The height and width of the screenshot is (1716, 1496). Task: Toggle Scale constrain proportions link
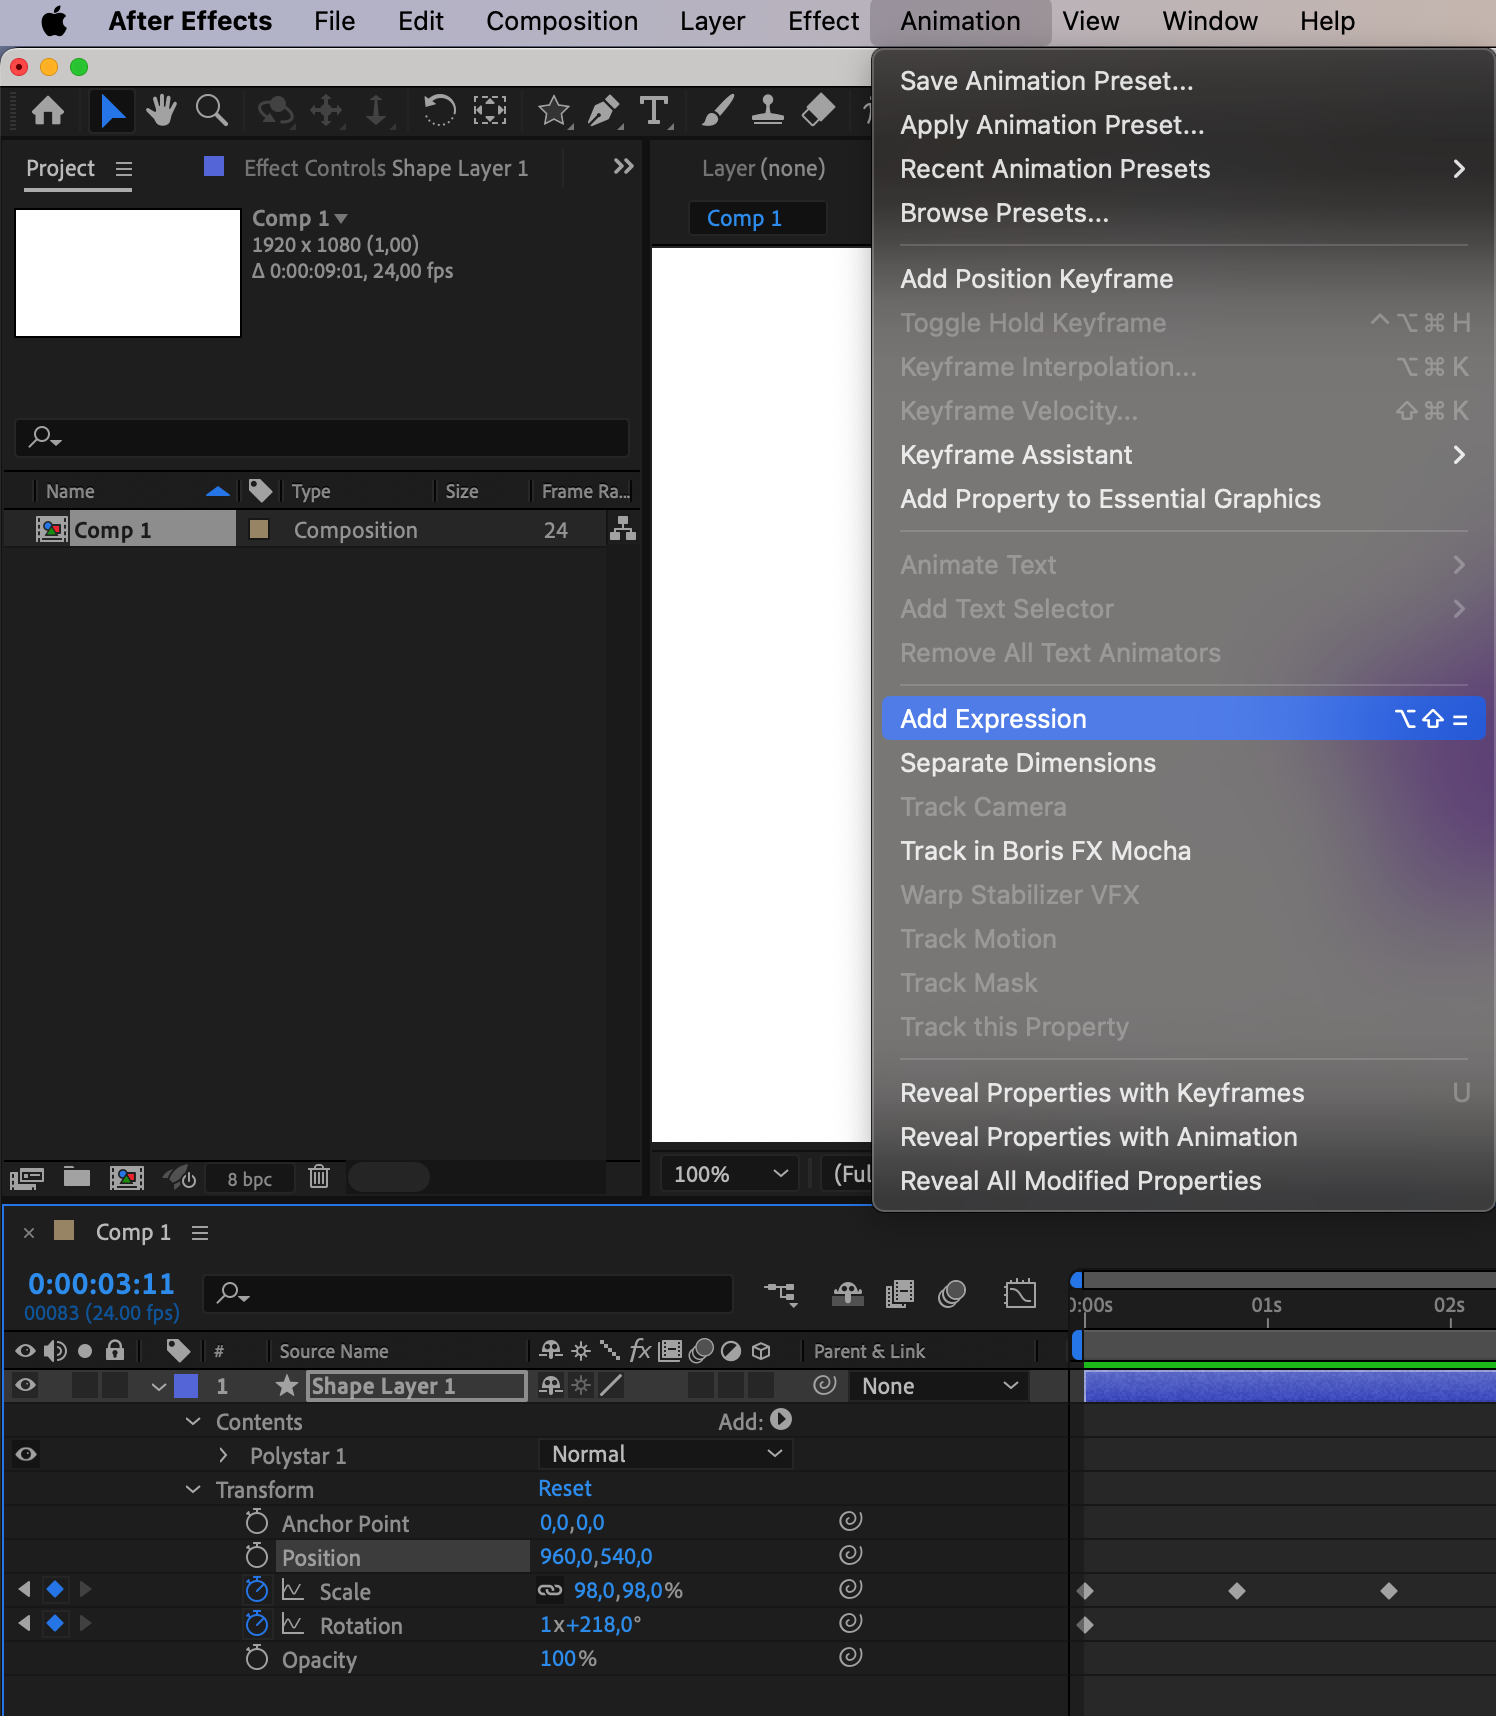coord(550,1590)
